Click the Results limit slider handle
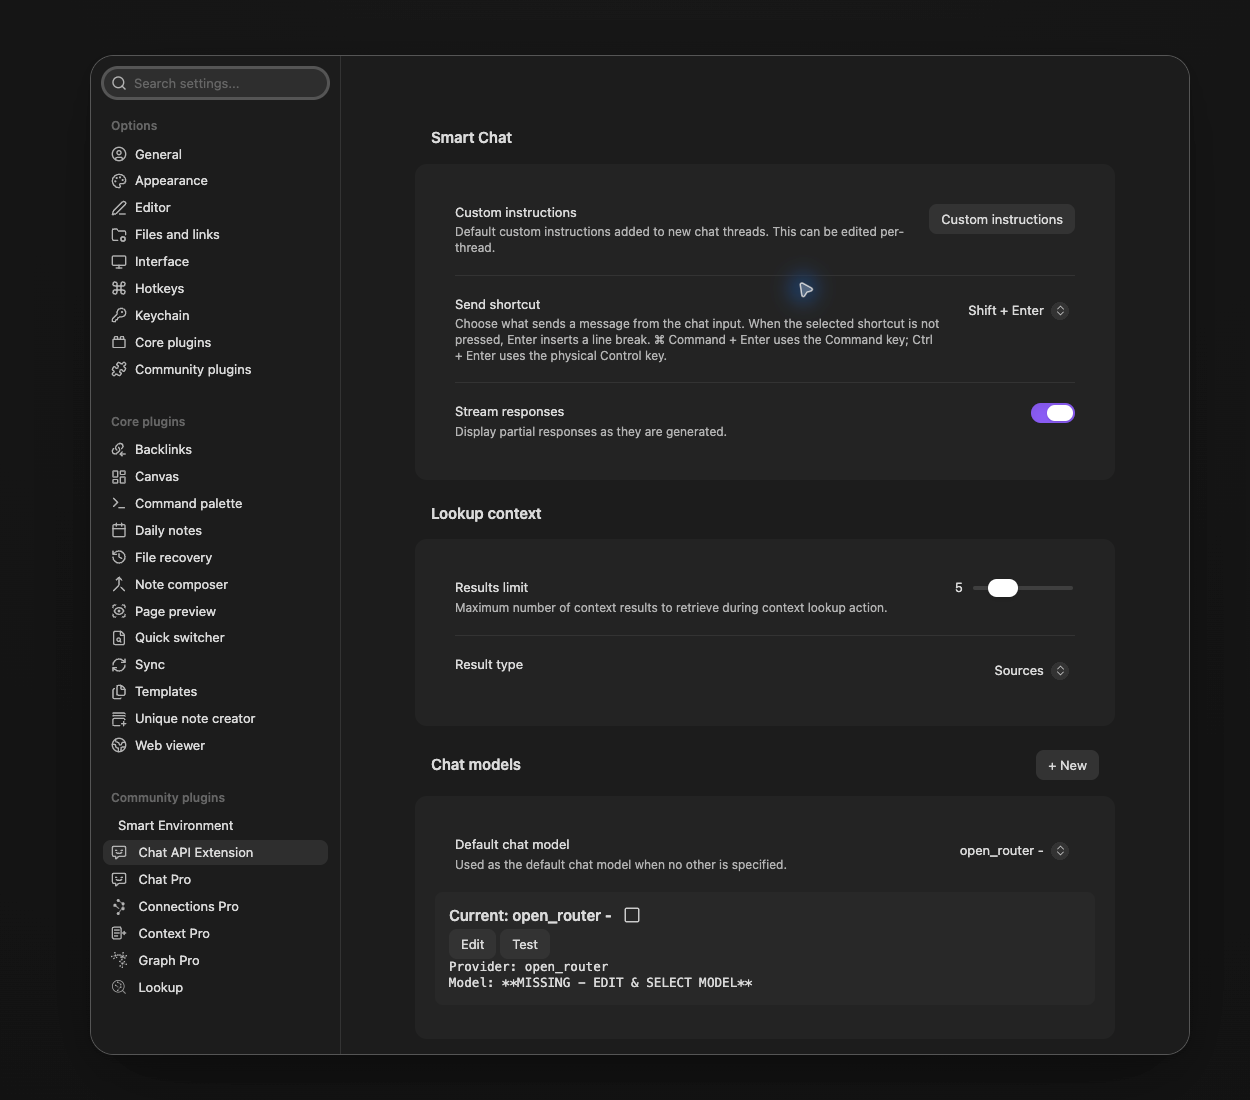 pos(1003,588)
